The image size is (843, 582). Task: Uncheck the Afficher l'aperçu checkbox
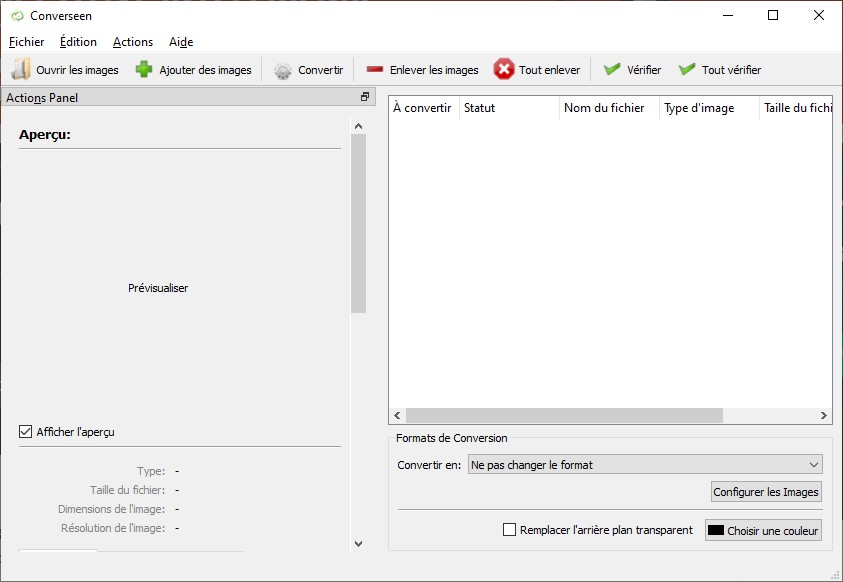coord(26,432)
